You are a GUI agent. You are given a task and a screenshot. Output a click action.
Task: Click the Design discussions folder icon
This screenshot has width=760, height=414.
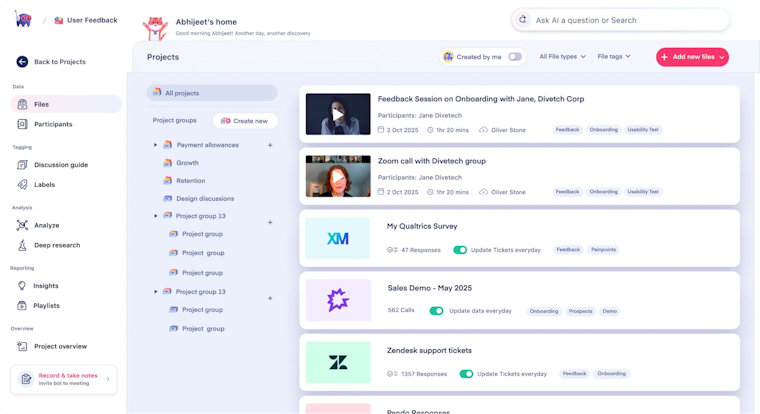[168, 198]
